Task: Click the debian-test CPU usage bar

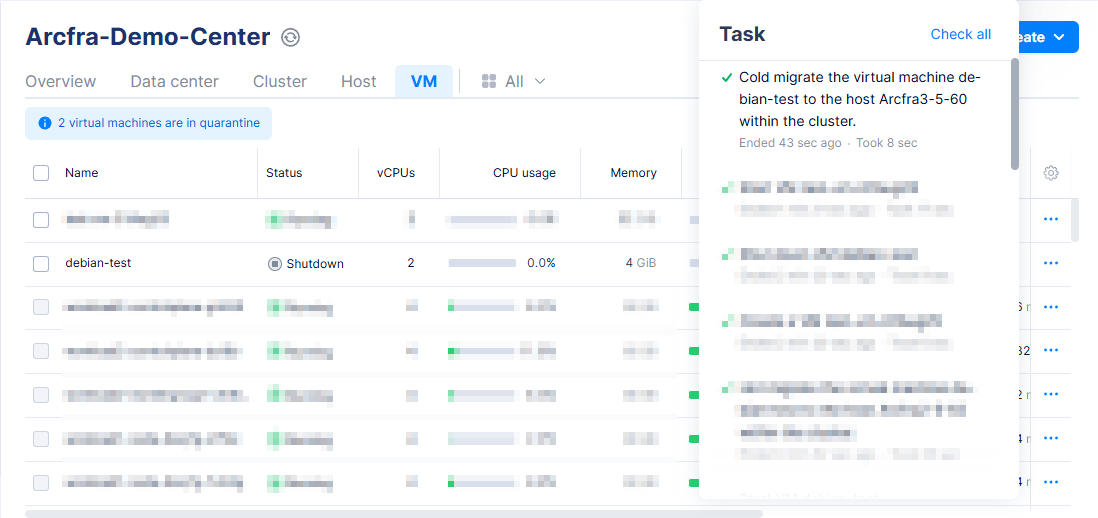Action: (x=482, y=263)
